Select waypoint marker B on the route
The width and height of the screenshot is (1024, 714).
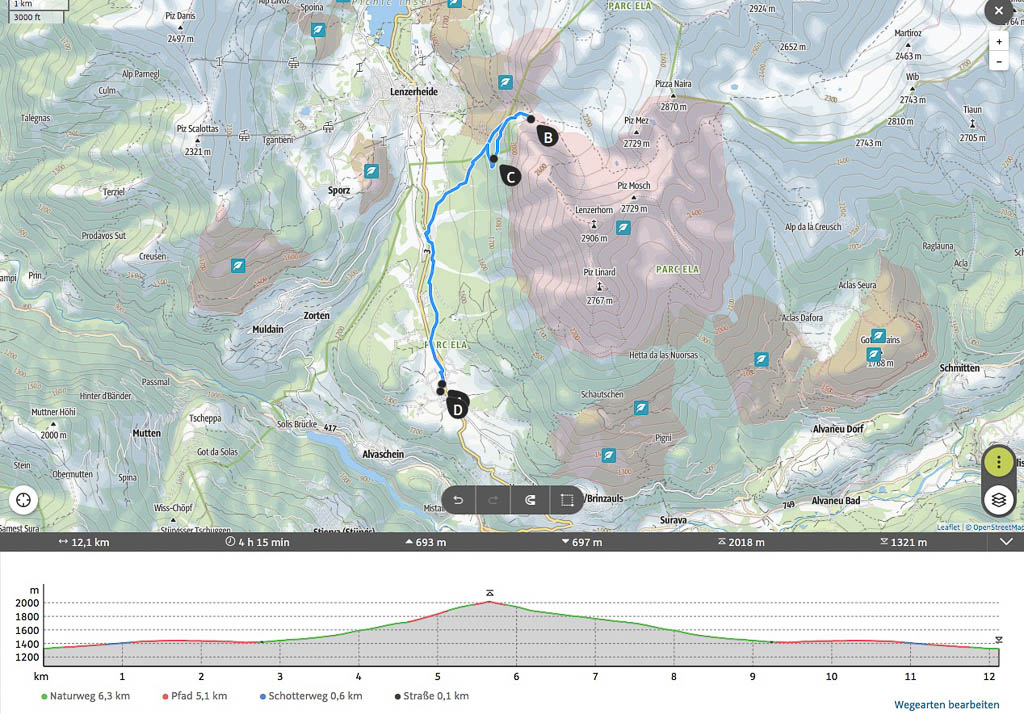point(546,136)
